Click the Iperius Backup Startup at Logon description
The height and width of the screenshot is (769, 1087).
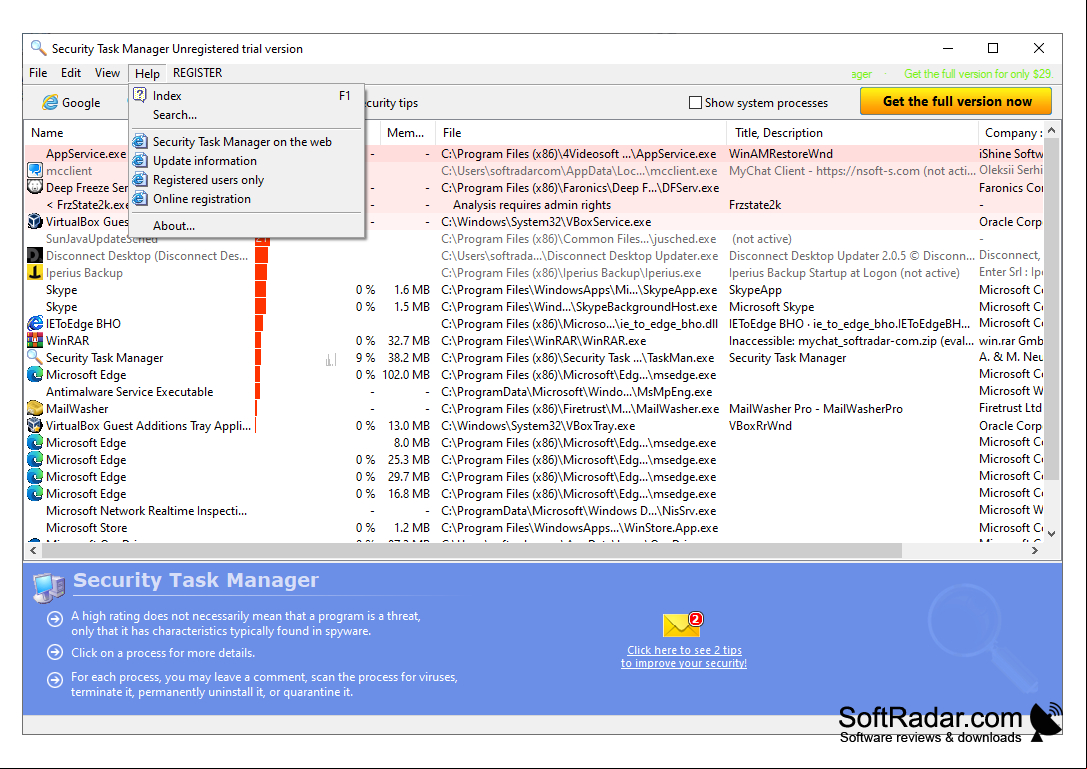pyautogui.click(x=844, y=273)
